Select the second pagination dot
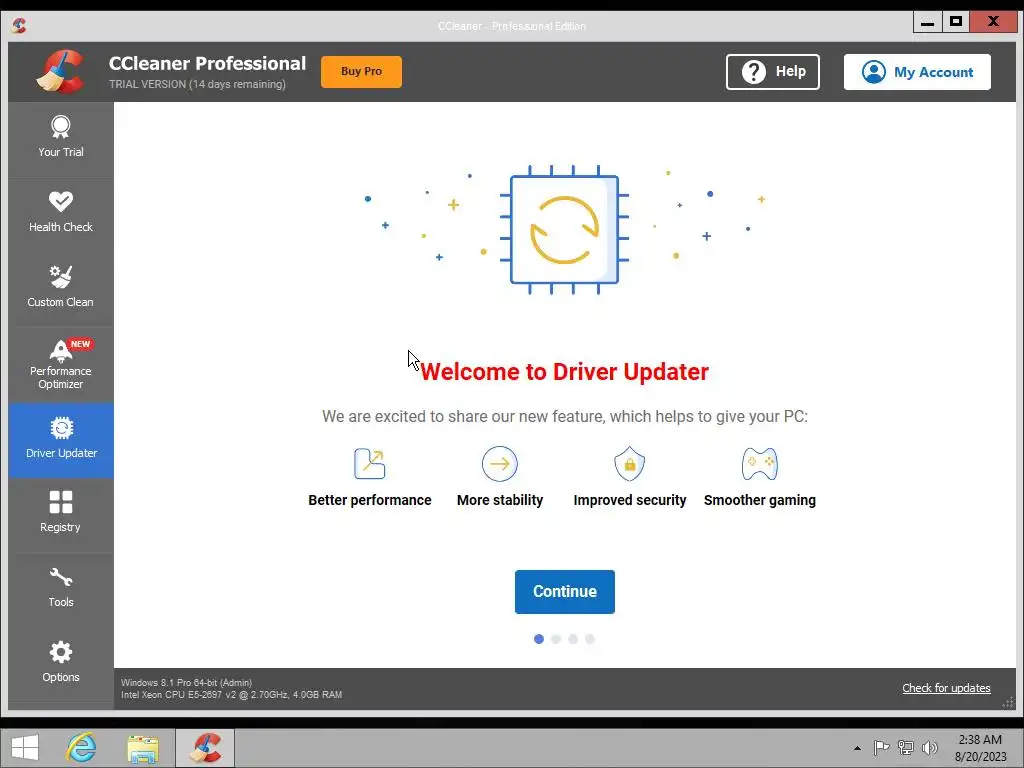1024x768 pixels. tap(556, 639)
